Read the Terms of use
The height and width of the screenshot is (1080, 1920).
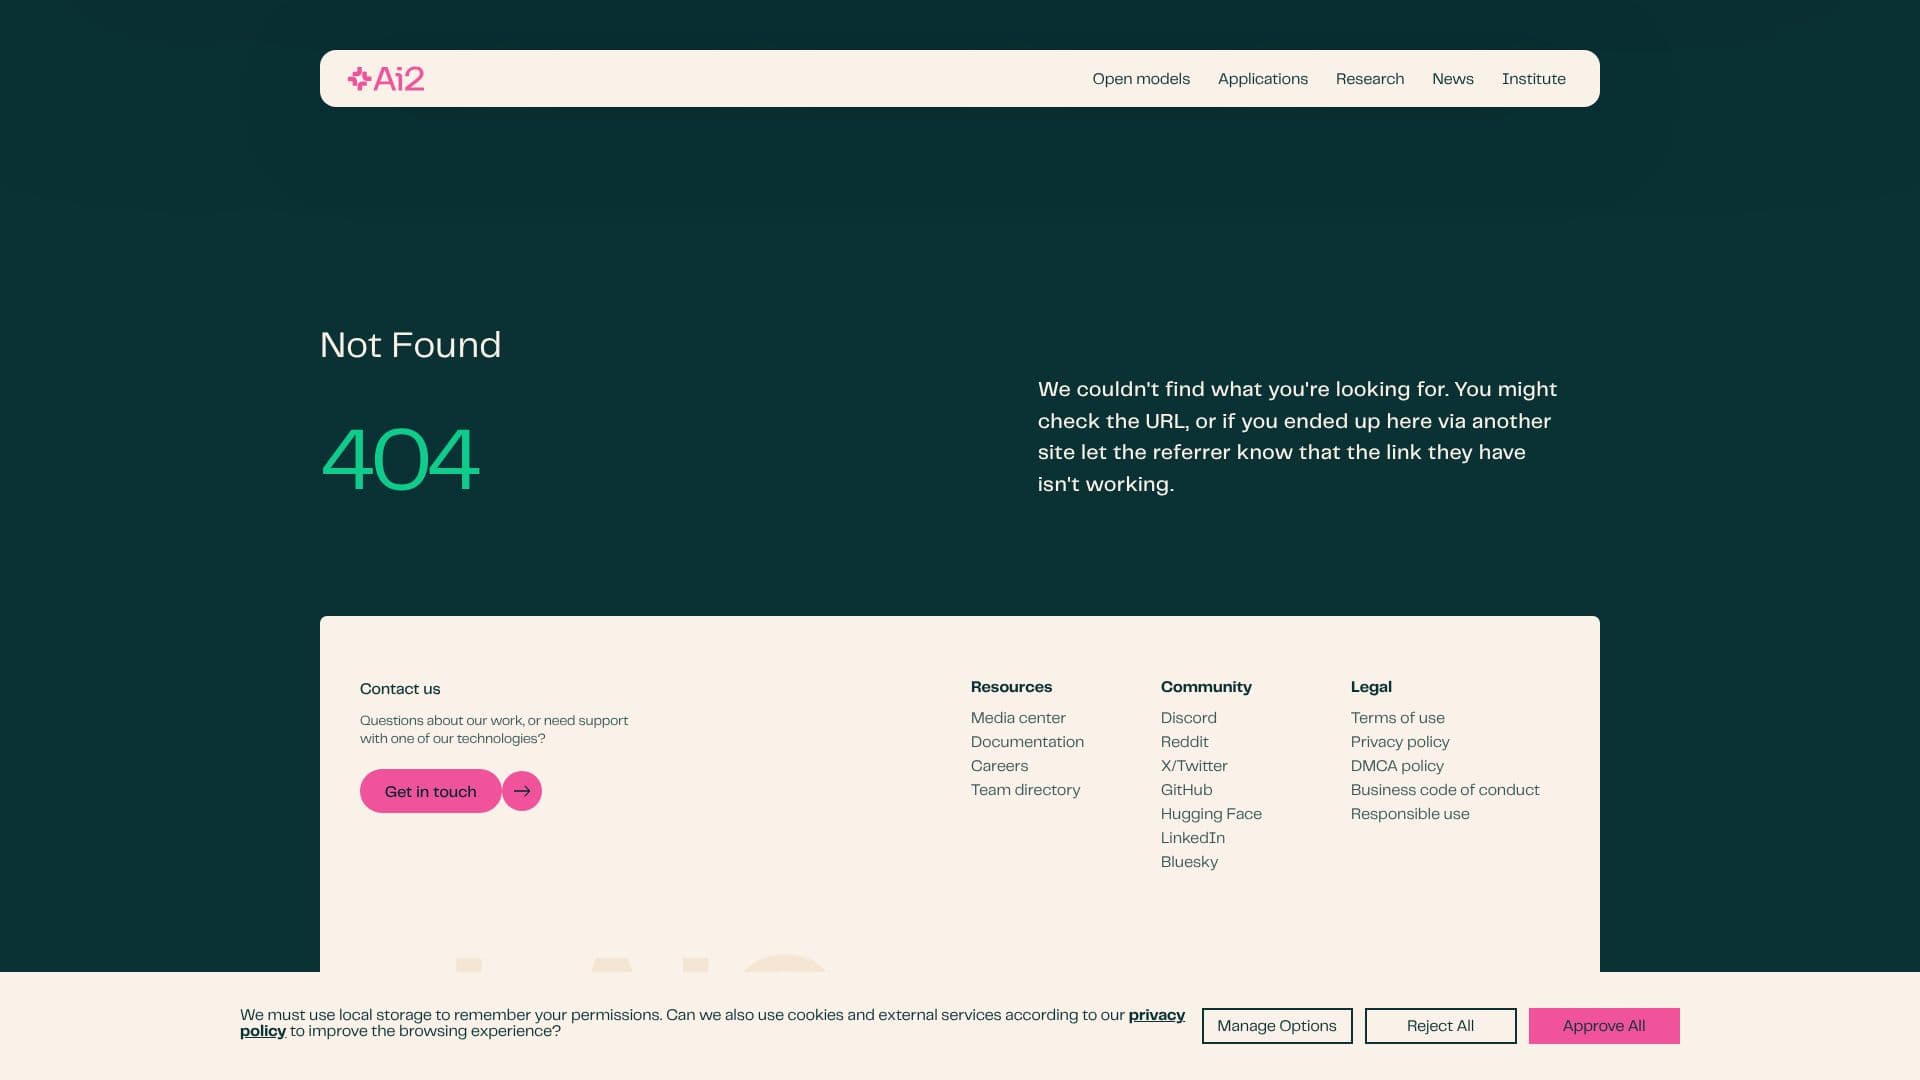tap(1397, 718)
